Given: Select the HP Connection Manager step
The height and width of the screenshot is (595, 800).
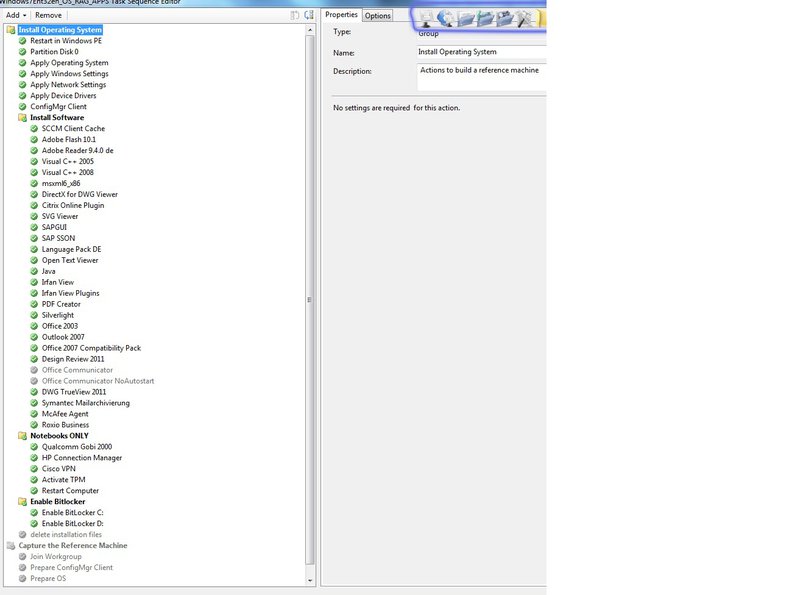Looking at the screenshot, I should 82,458.
